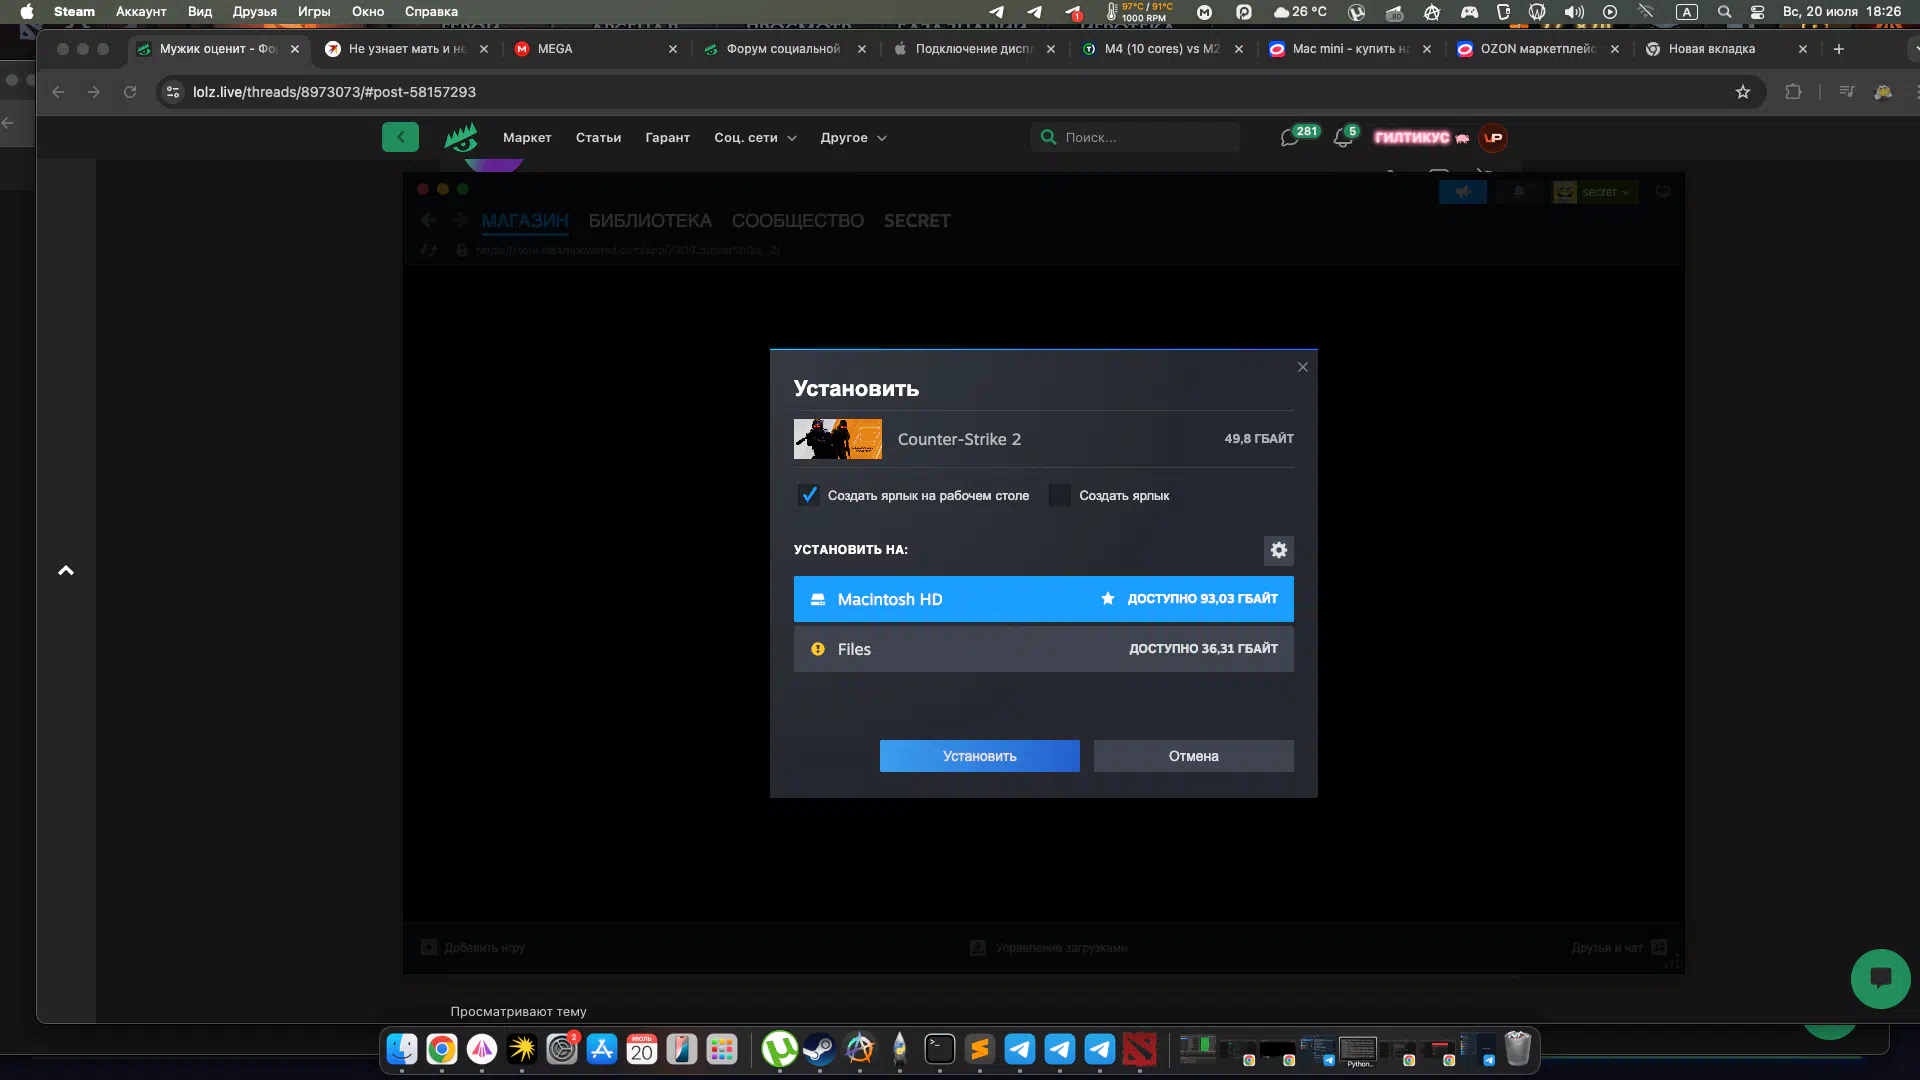Switch to 'M4 (10 cores) vs M2' tab
Viewport: 1920px width, 1080px height.
click(1160, 48)
